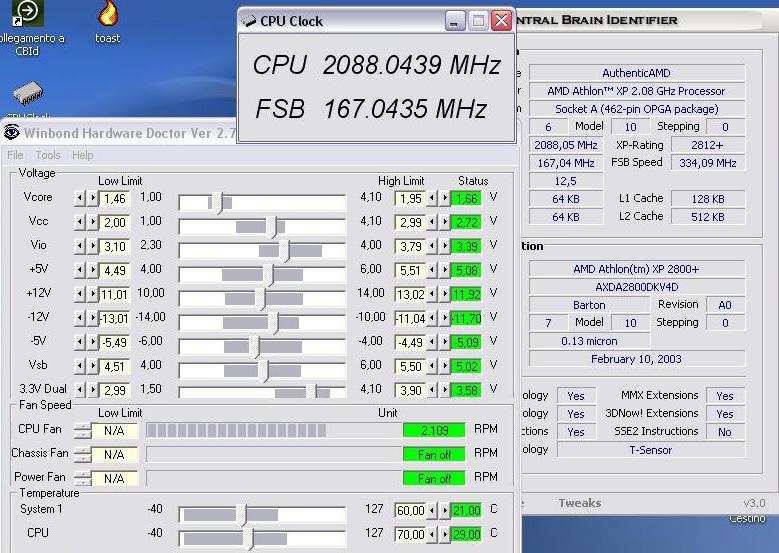This screenshot has height=553, width=779.
Task: Click the L2 Cache value 512 KB
Action: click(x=707, y=217)
